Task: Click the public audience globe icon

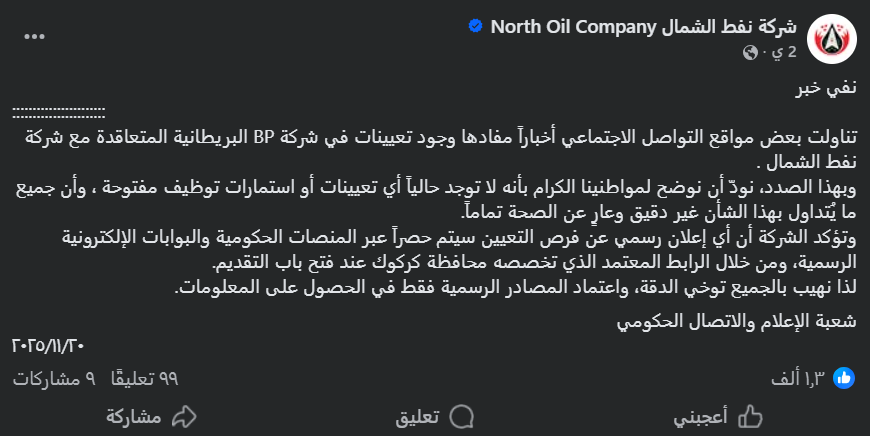Action: (750, 51)
